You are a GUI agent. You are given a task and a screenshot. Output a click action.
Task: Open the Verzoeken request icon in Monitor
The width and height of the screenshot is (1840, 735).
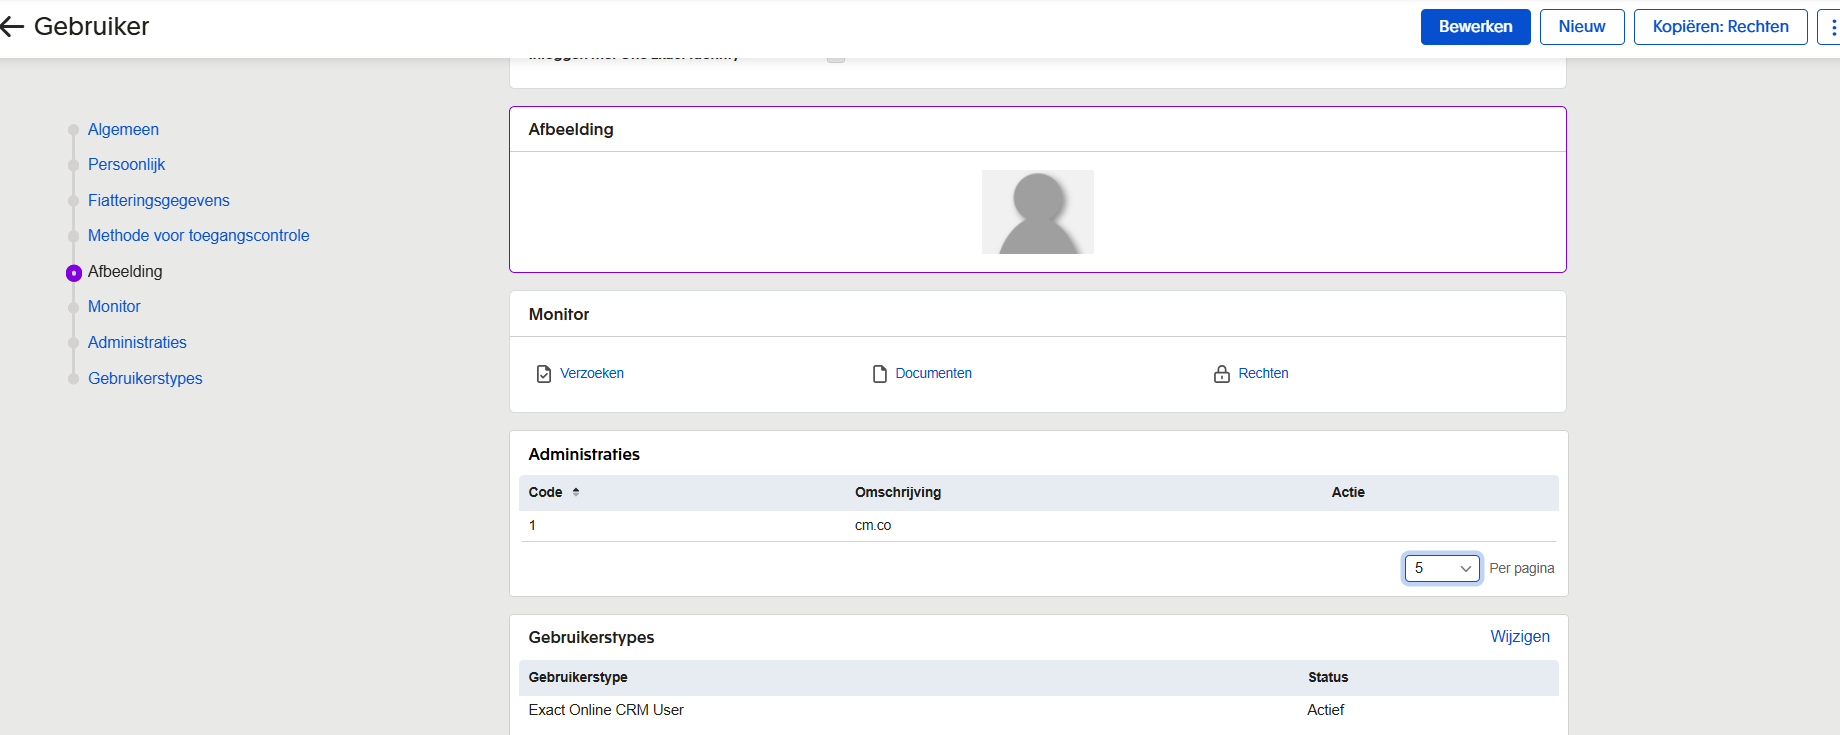coord(544,374)
